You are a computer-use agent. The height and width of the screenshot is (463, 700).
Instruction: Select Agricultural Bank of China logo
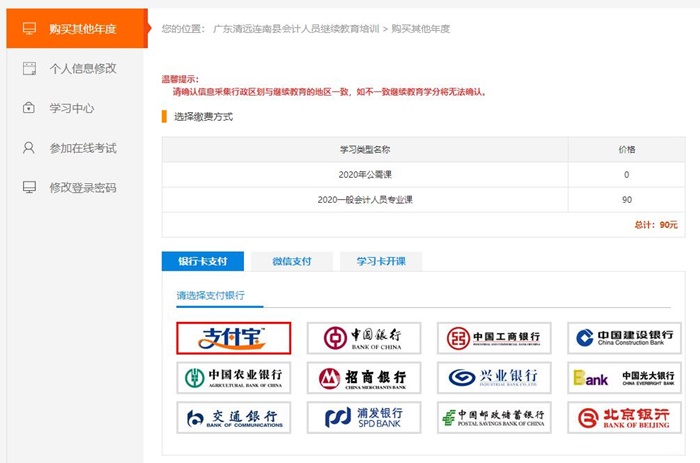tap(233, 378)
